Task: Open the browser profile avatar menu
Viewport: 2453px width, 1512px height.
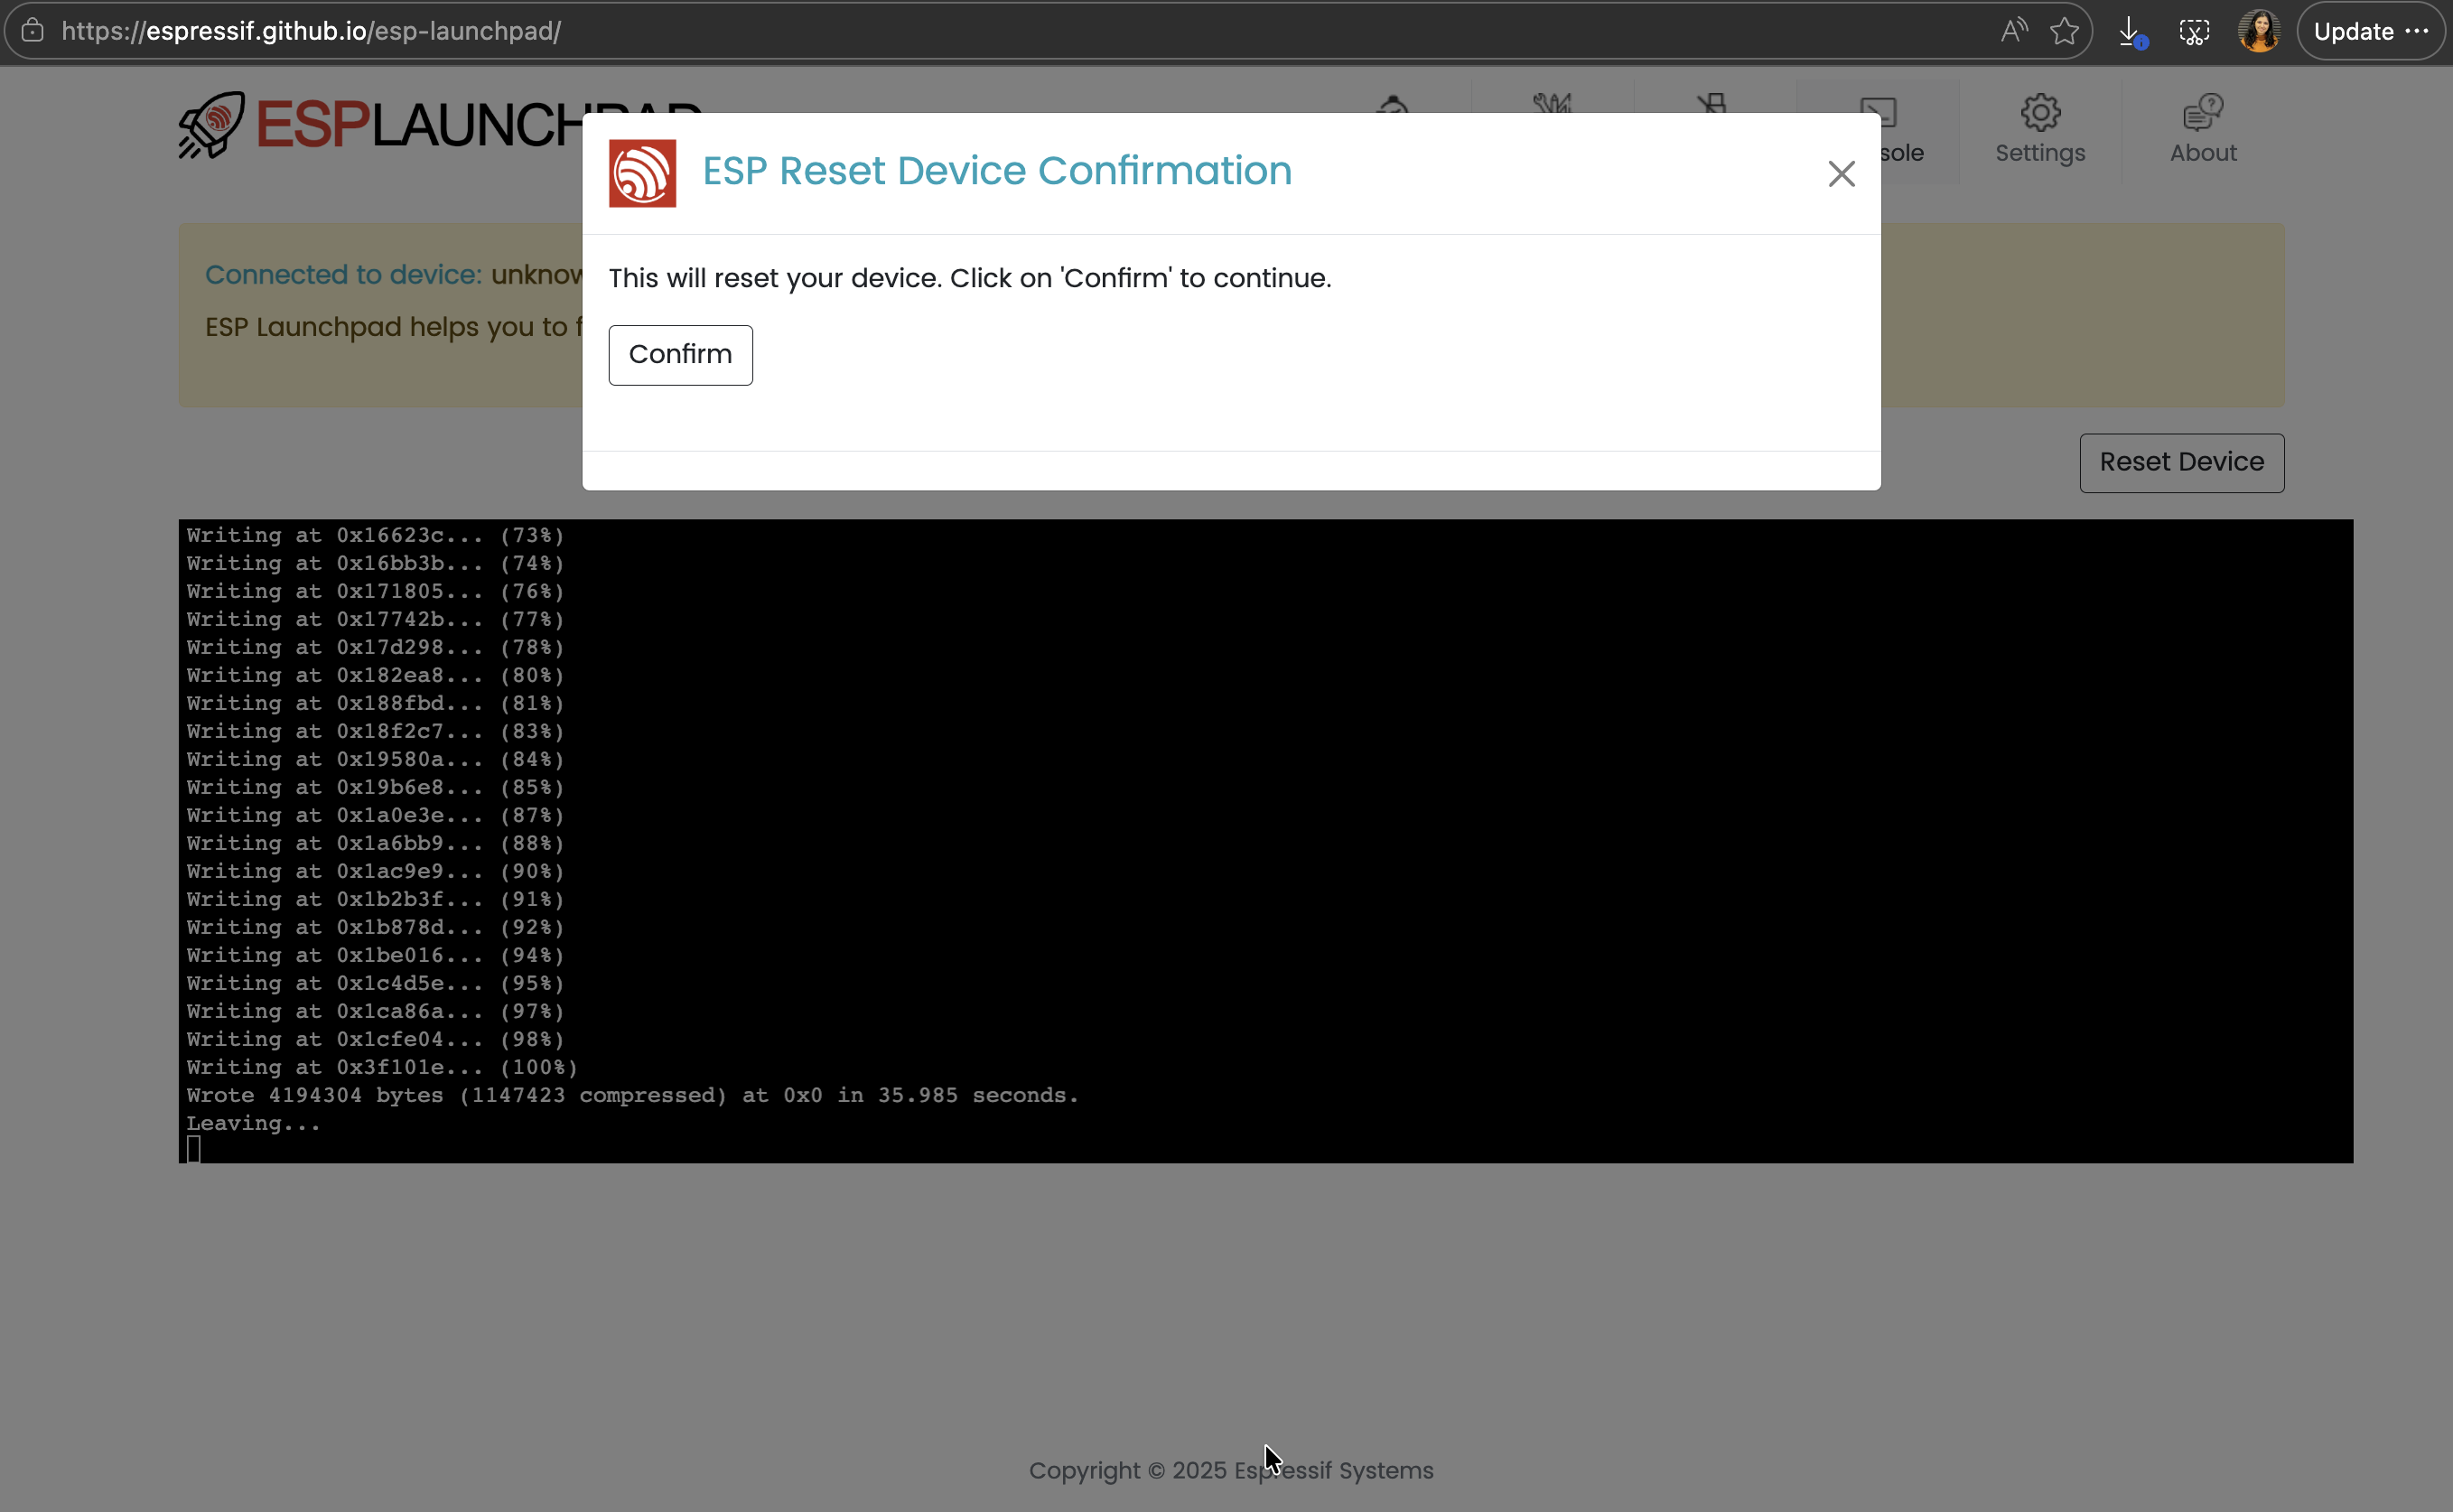Action: click(2259, 31)
